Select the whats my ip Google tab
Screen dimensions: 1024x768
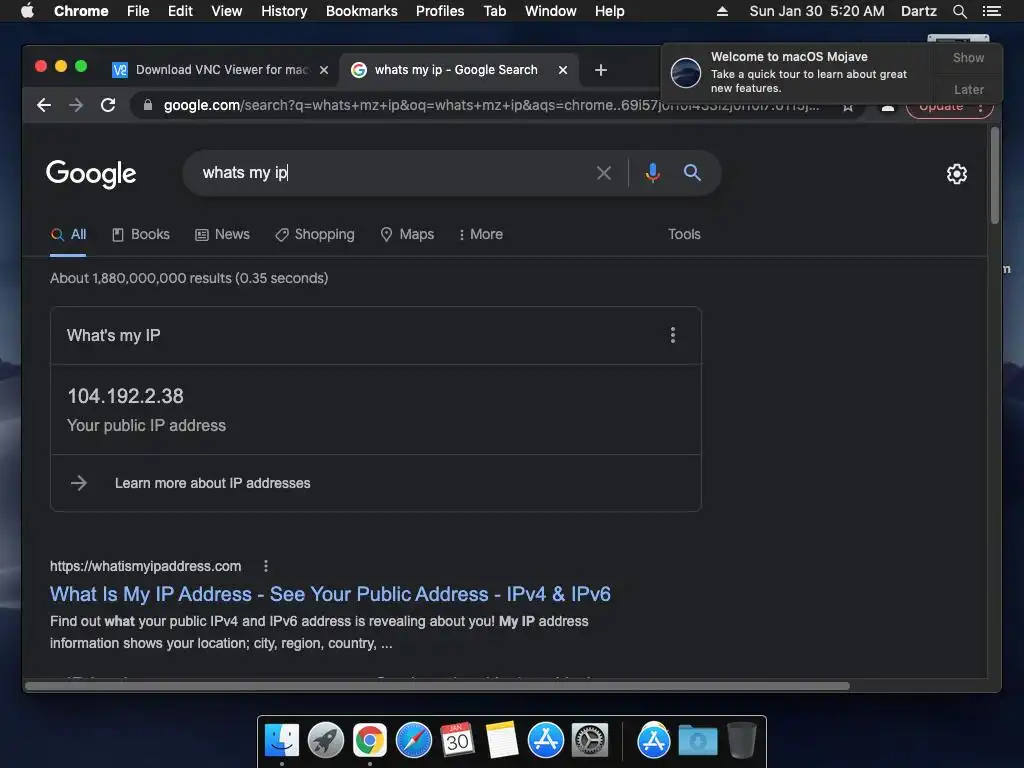(x=456, y=70)
